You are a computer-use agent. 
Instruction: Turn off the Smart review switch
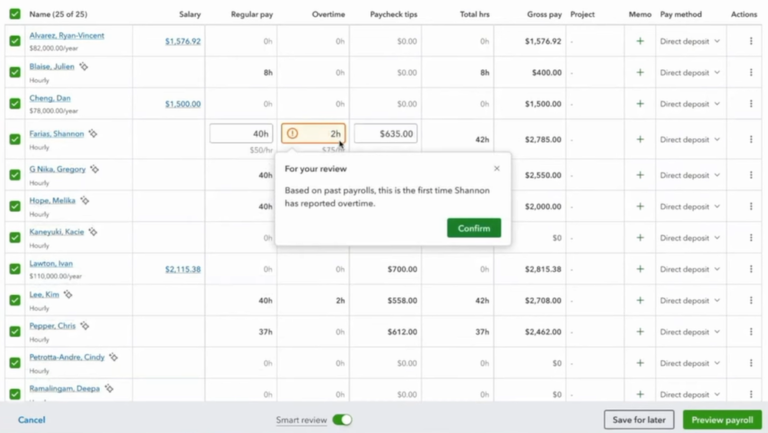click(x=342, y=420)
